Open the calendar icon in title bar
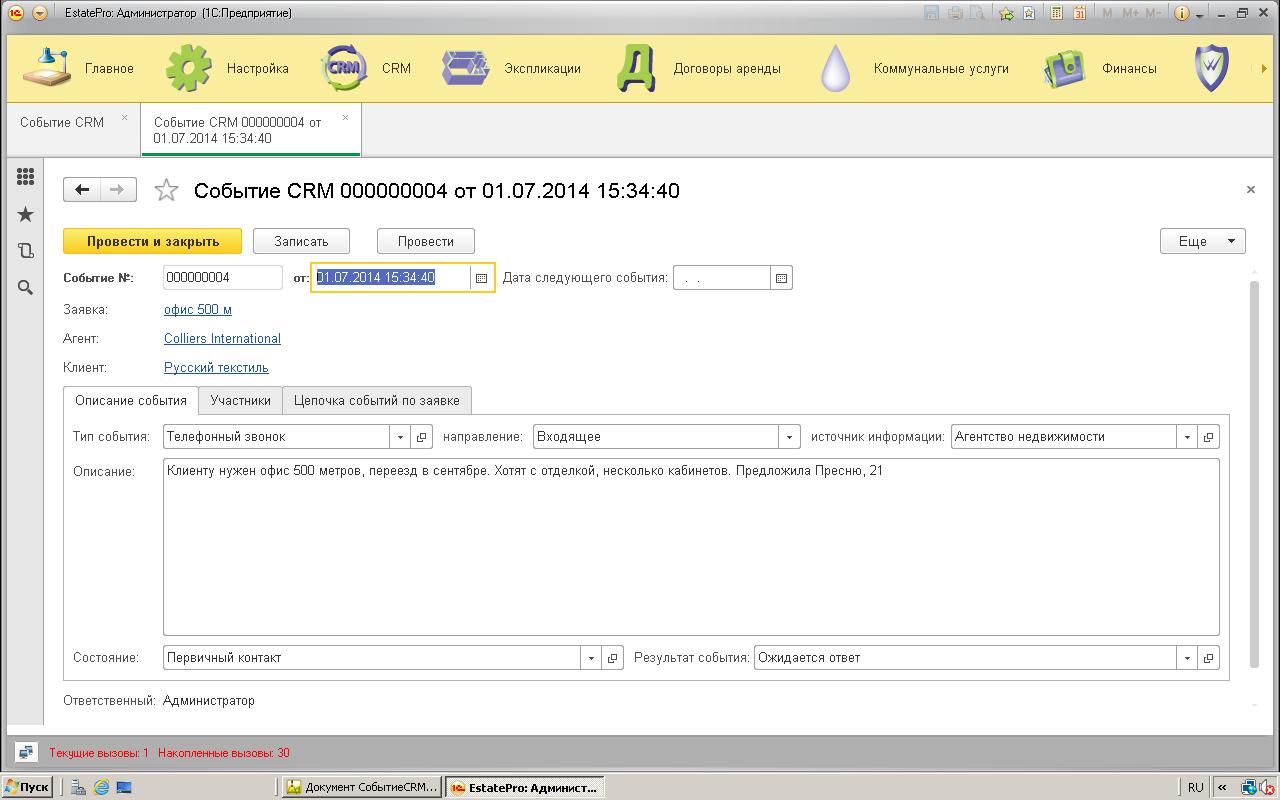This screenshot has width=1280, height=800. [1079, 13]
